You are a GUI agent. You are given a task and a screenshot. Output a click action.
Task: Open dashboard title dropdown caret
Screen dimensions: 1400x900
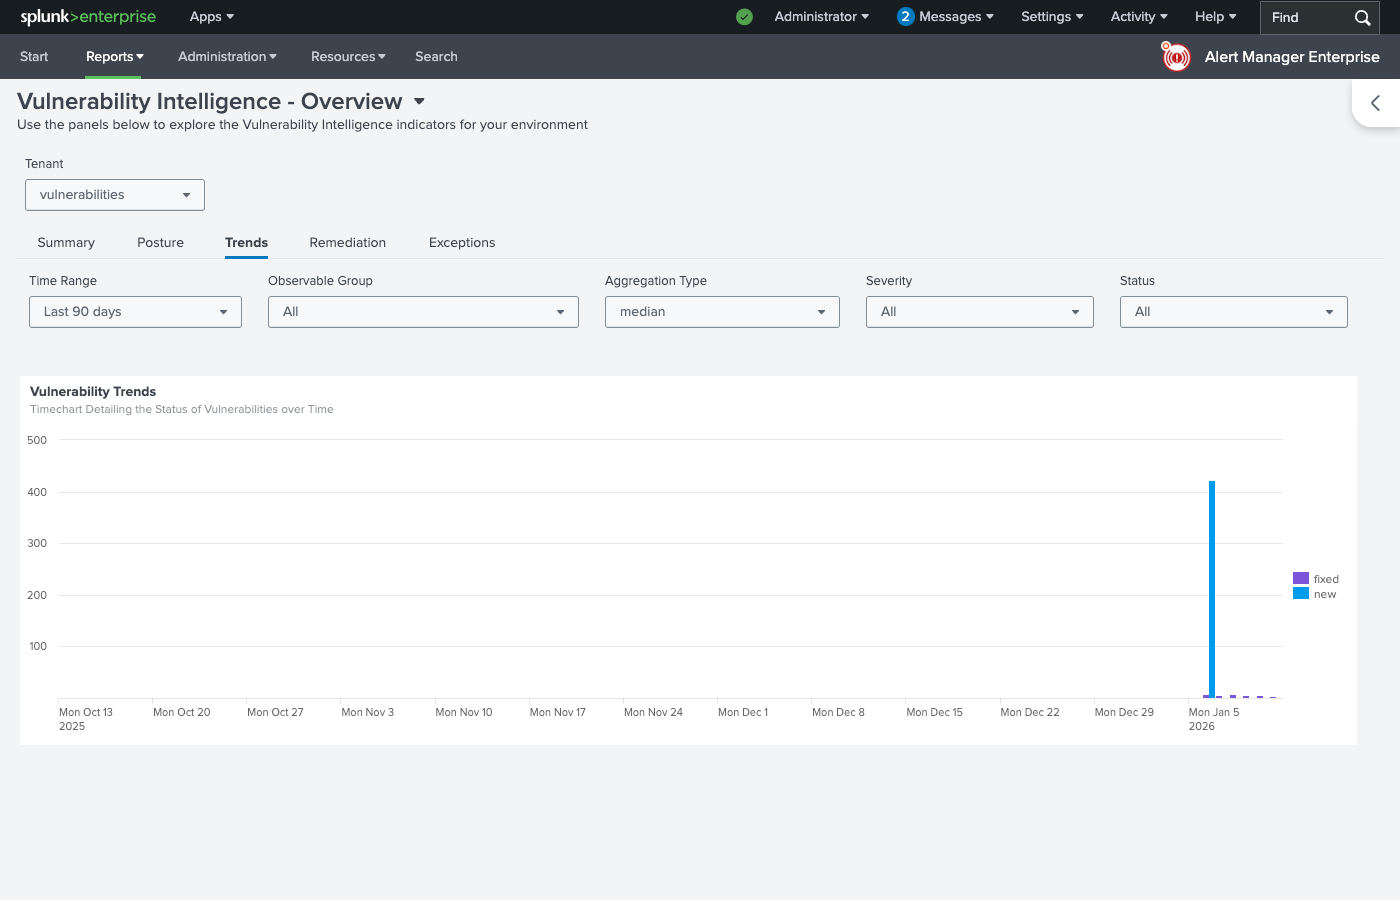pos(419,102)
